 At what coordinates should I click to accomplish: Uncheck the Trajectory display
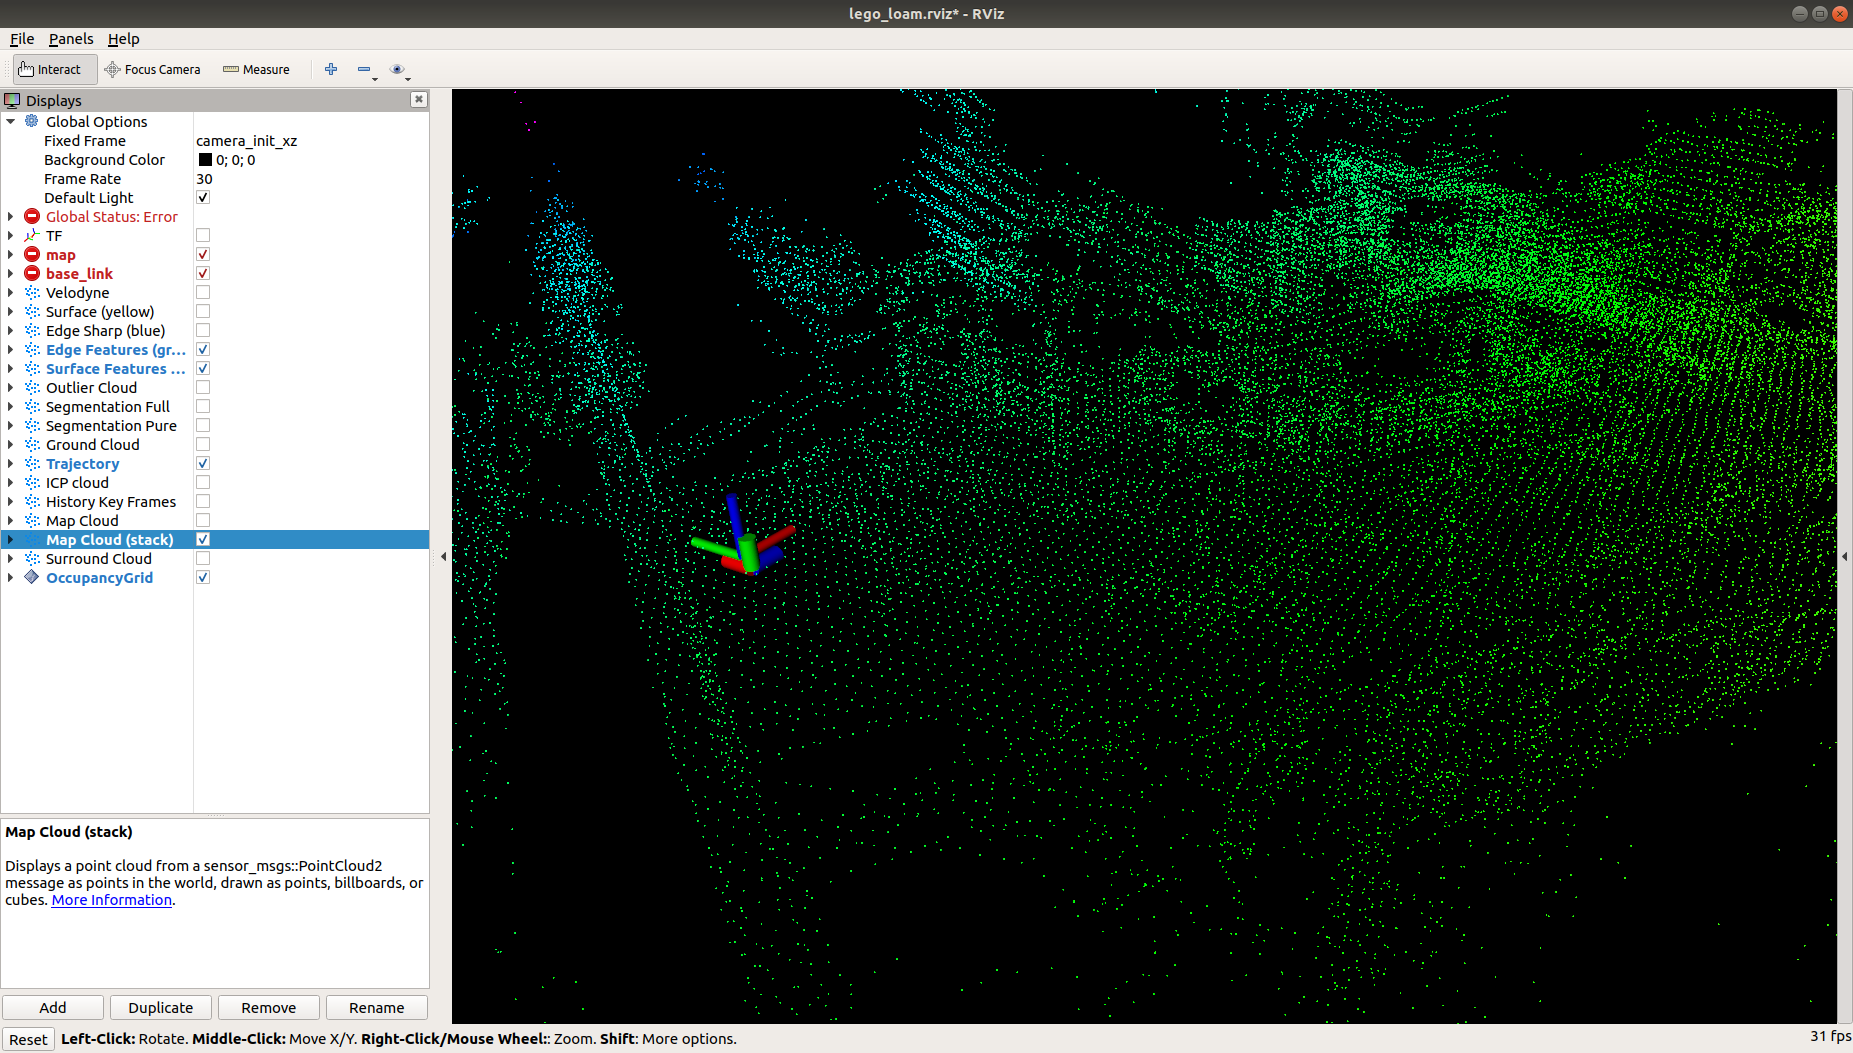pyautogui.click(x=203, y=463)
